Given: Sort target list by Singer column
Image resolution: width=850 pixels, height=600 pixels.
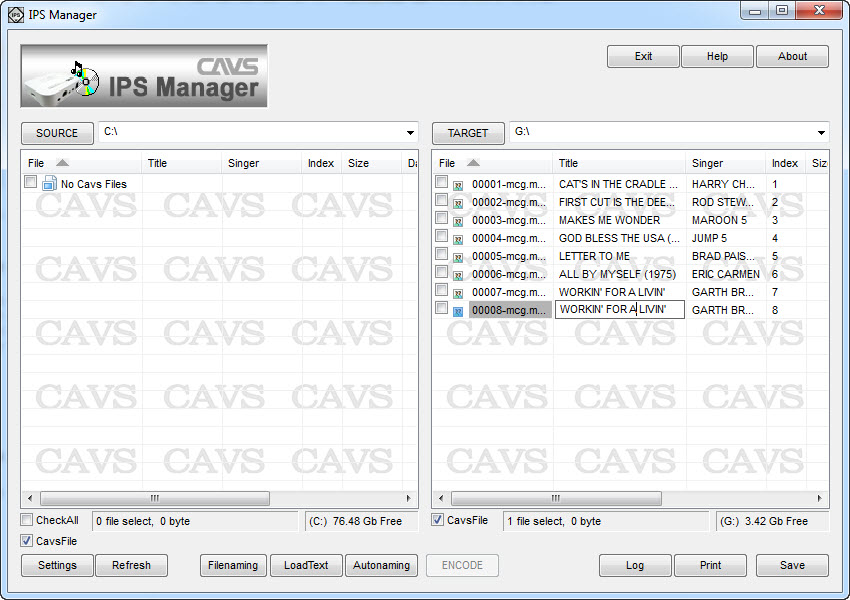Looking at the screenshot, I should [707, 163].
